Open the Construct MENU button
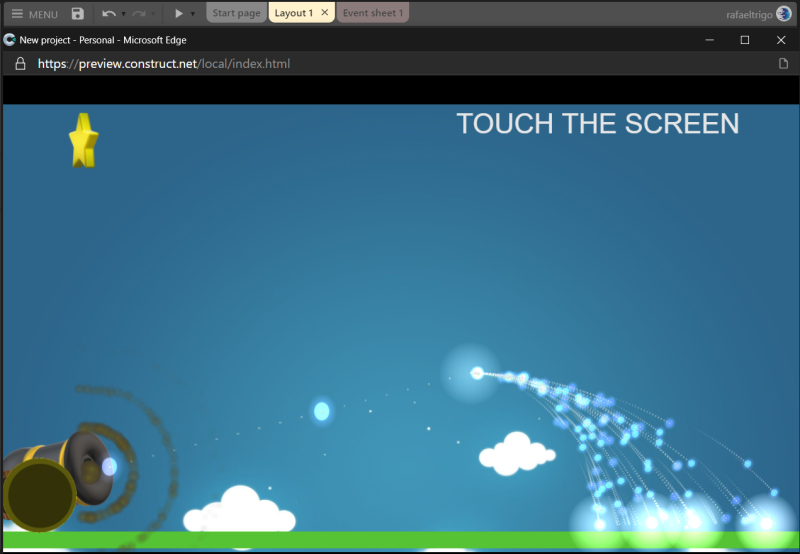This screenshot has height=554, width=800. (34, 14)
